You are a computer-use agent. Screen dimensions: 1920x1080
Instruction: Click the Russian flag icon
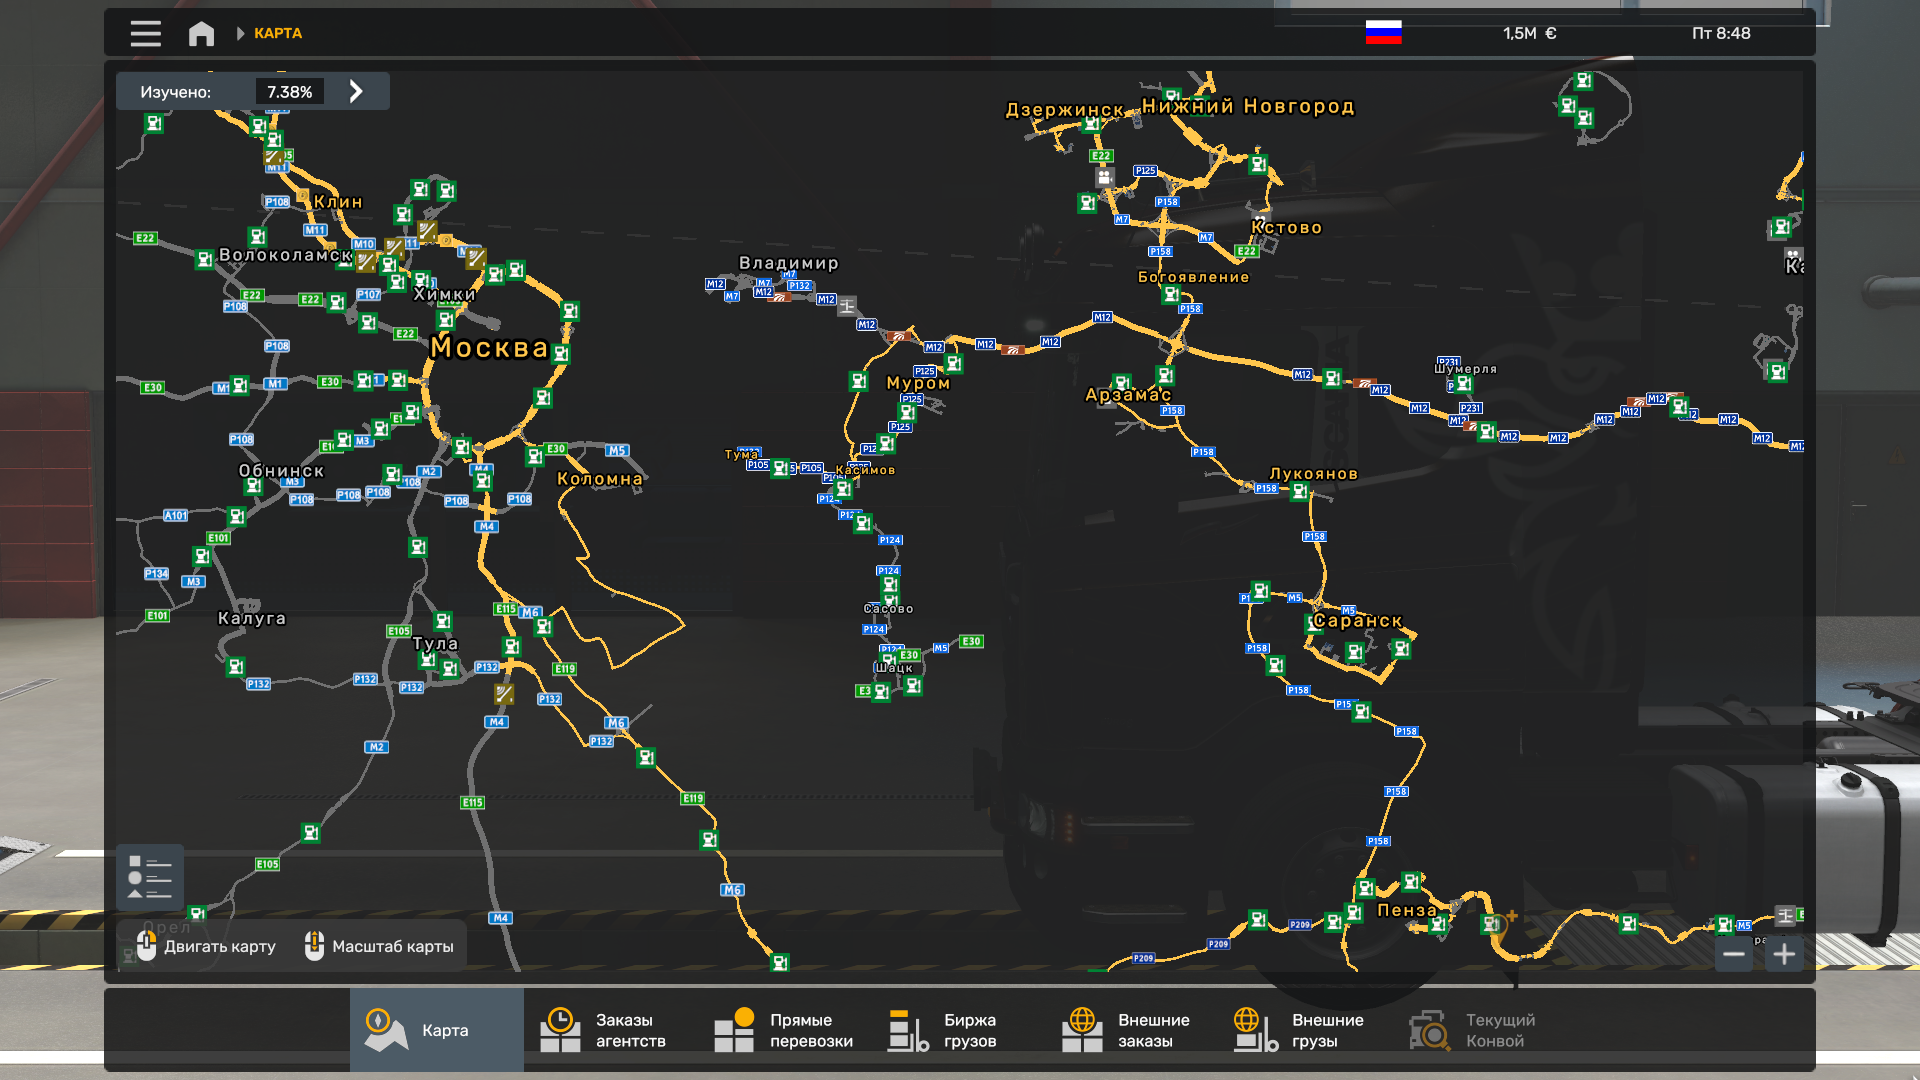[x=1383, y=33]
